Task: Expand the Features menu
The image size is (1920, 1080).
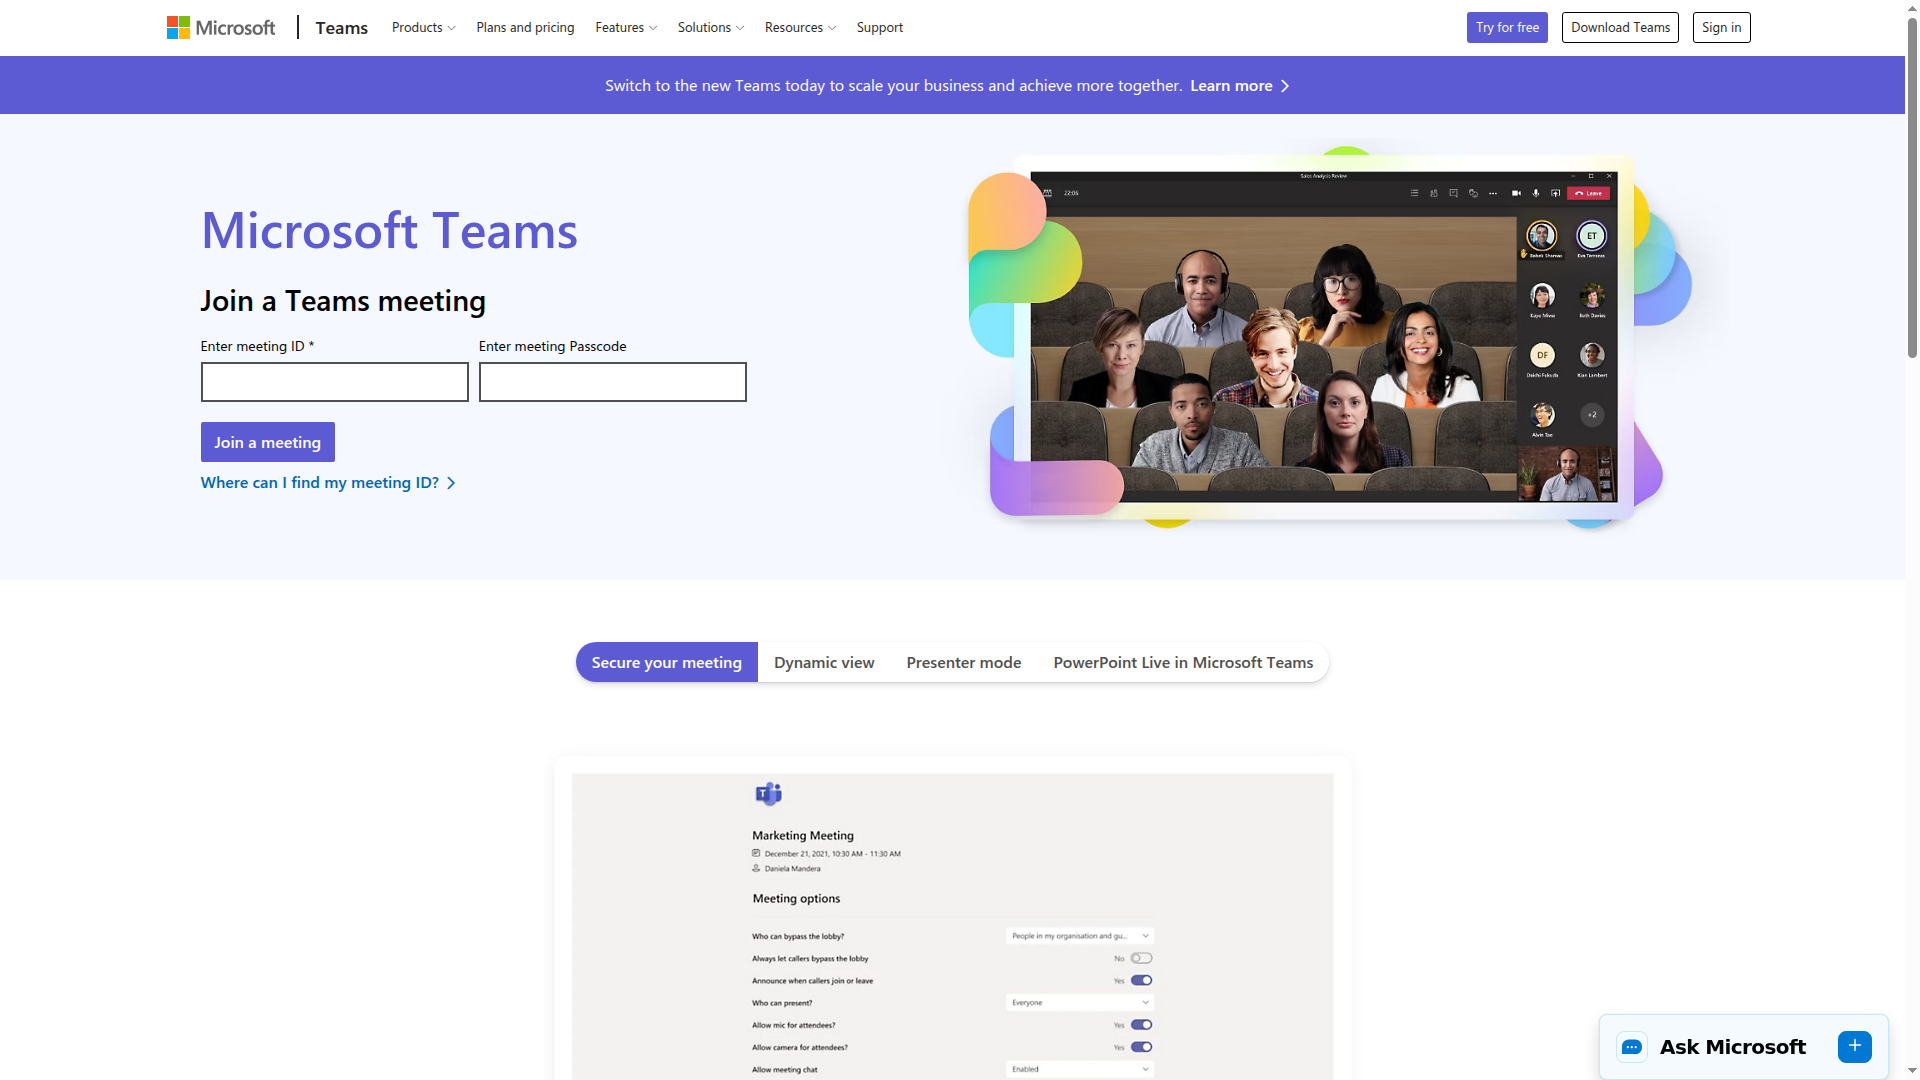Action: click(626, 28)
